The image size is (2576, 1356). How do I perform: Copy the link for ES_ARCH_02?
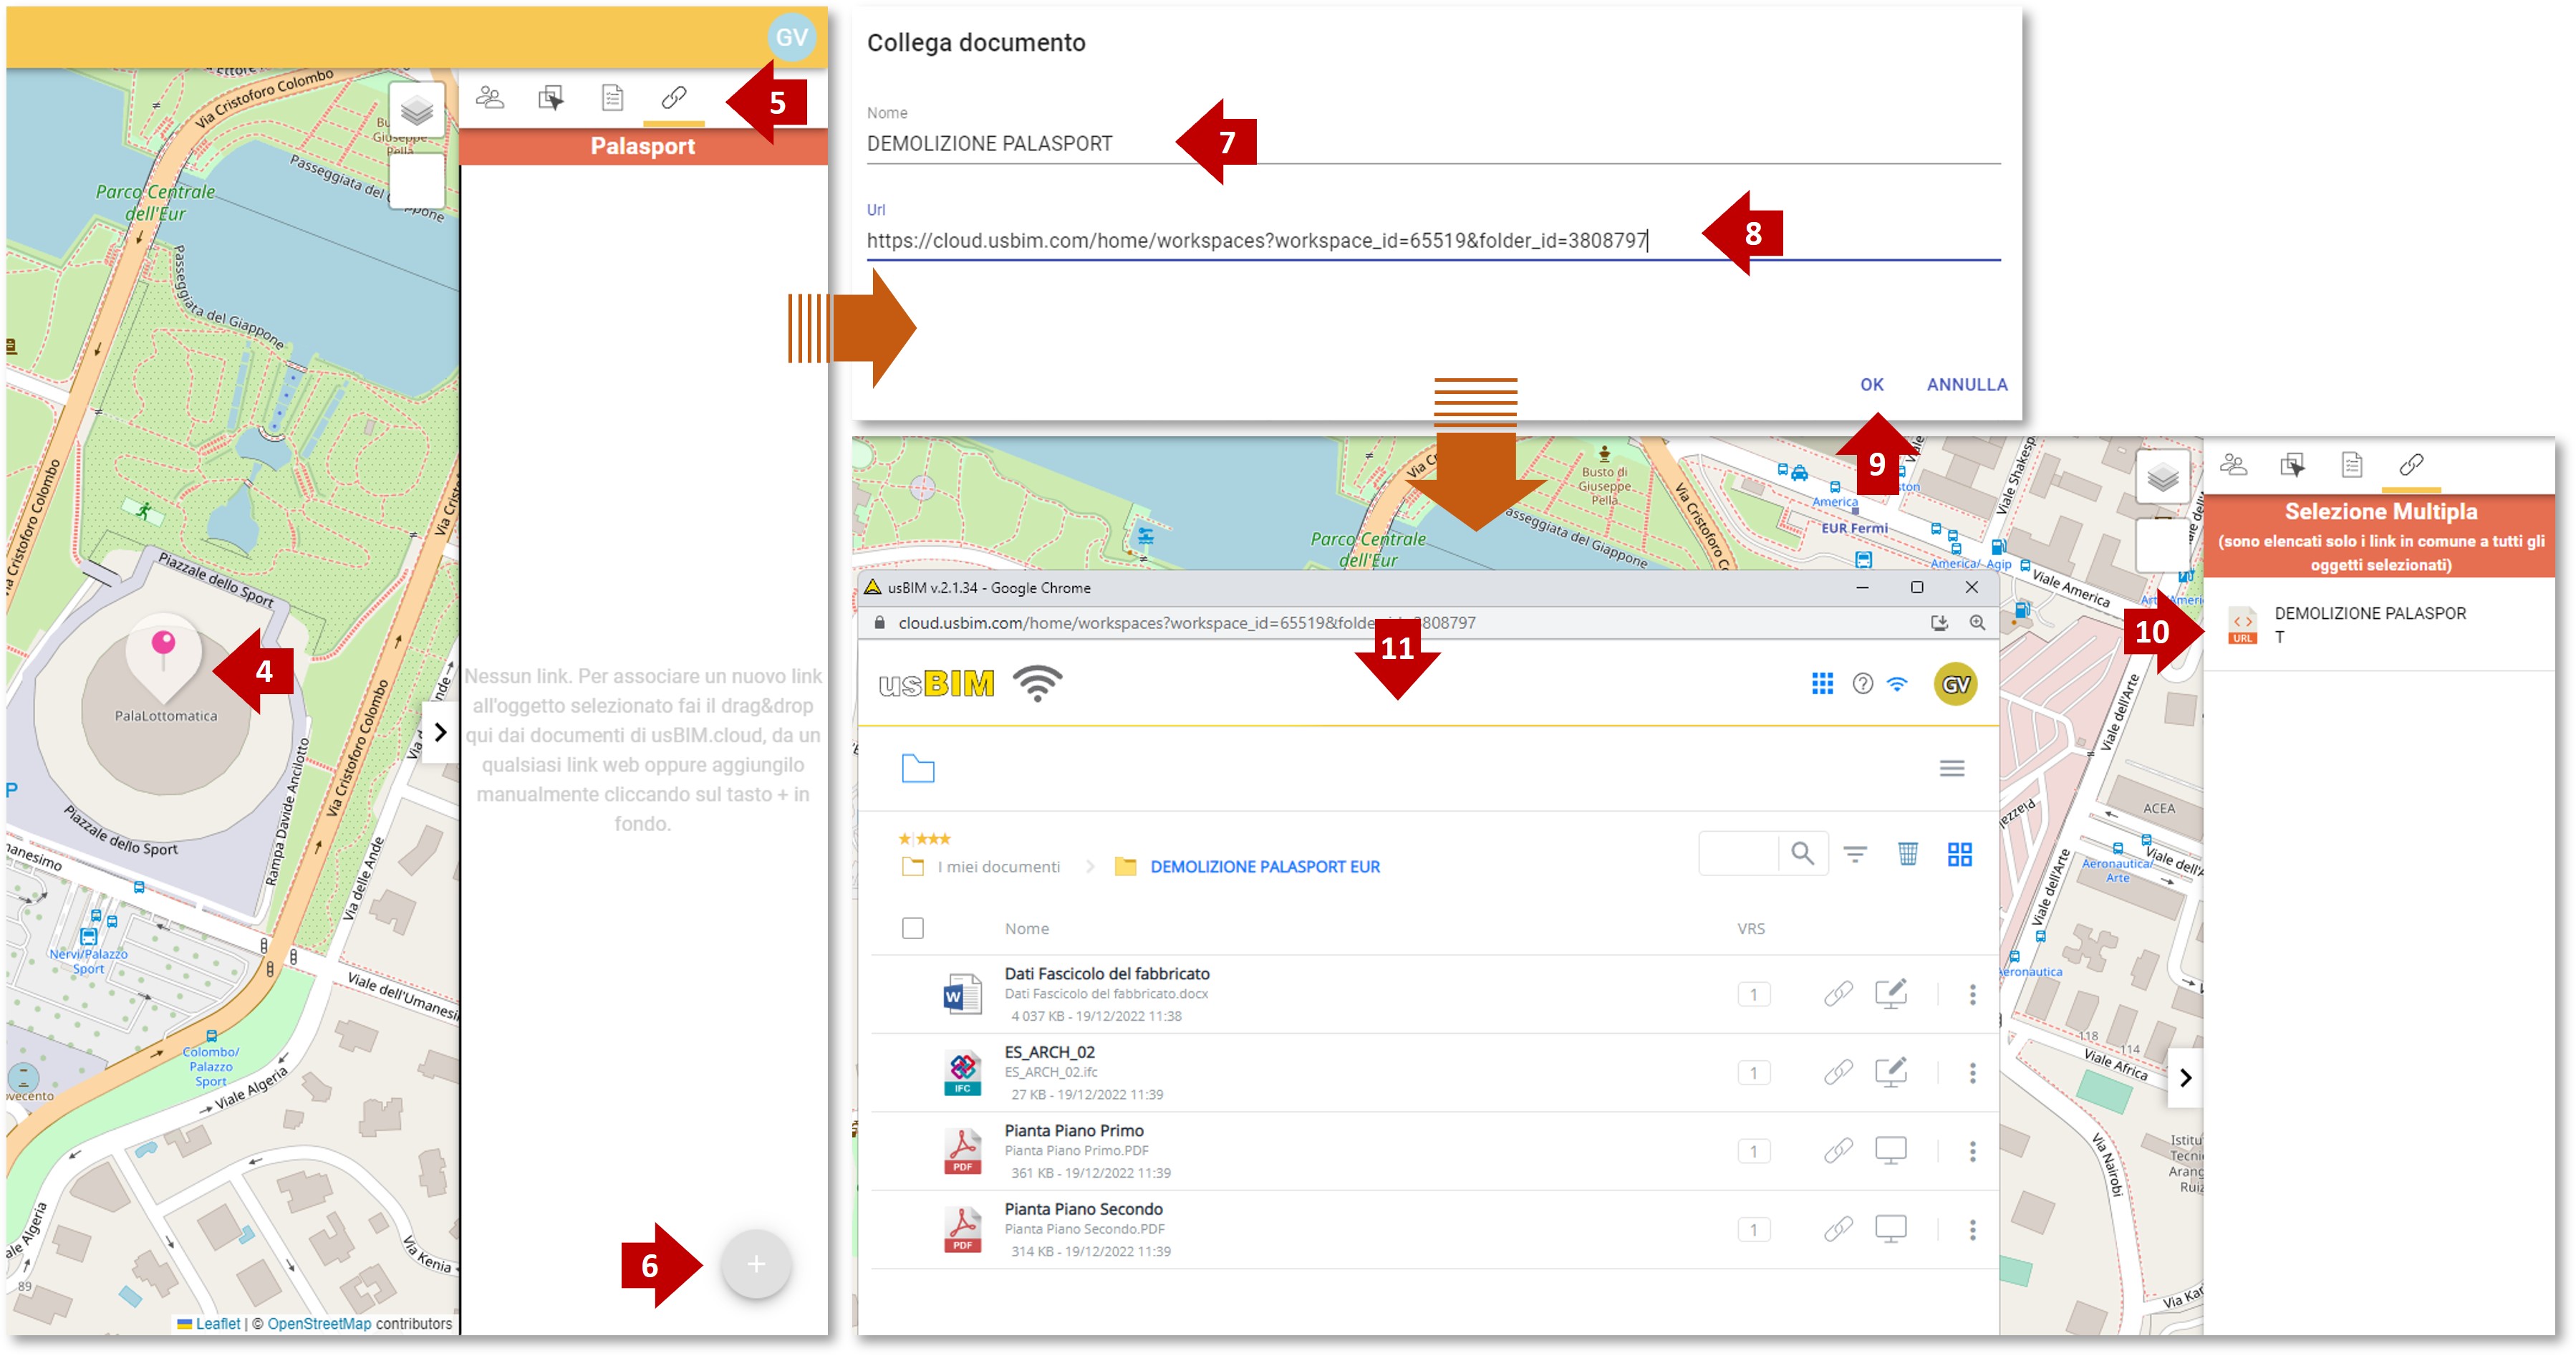(x=1837, y=1073)
